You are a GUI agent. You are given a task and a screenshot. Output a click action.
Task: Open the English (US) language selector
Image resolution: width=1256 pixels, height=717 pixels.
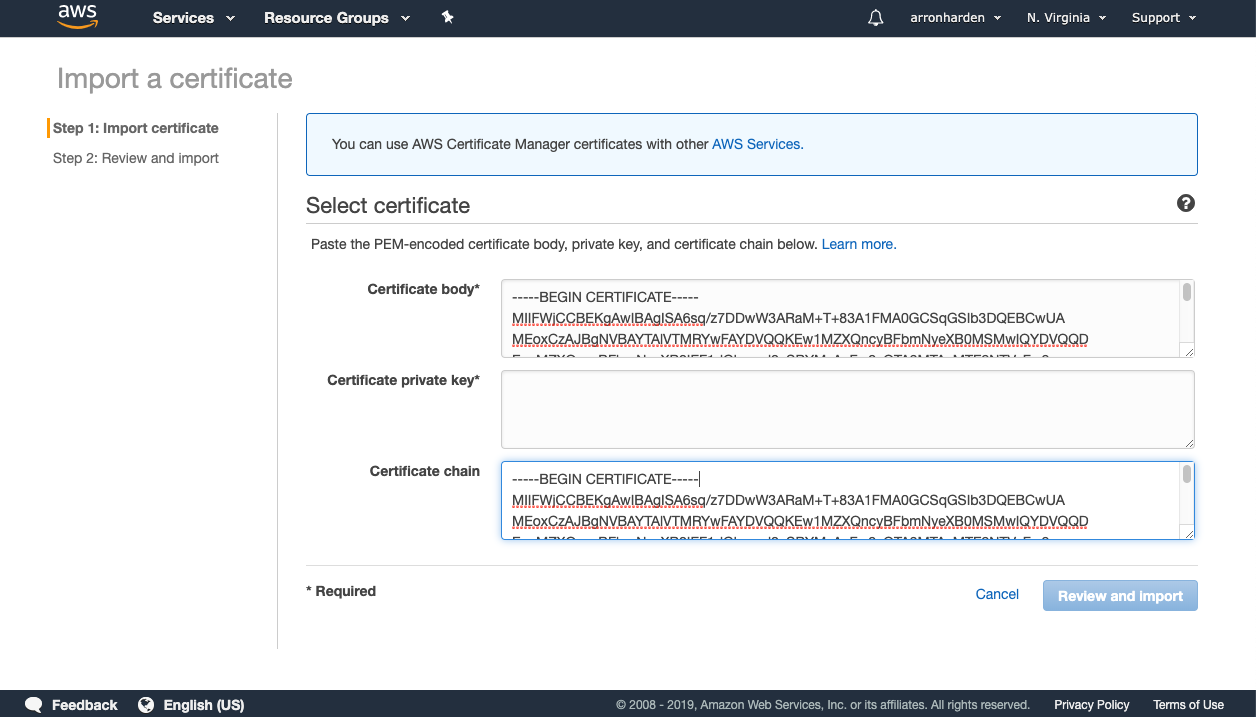click(x=204, y=705)
